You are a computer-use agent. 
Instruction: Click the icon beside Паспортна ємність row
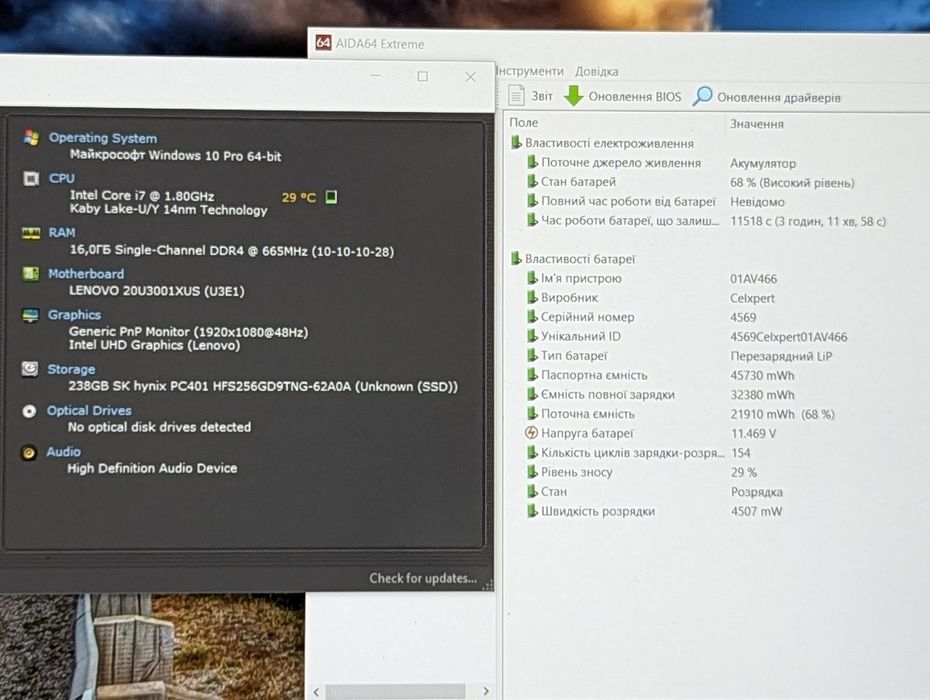(532, 375)
